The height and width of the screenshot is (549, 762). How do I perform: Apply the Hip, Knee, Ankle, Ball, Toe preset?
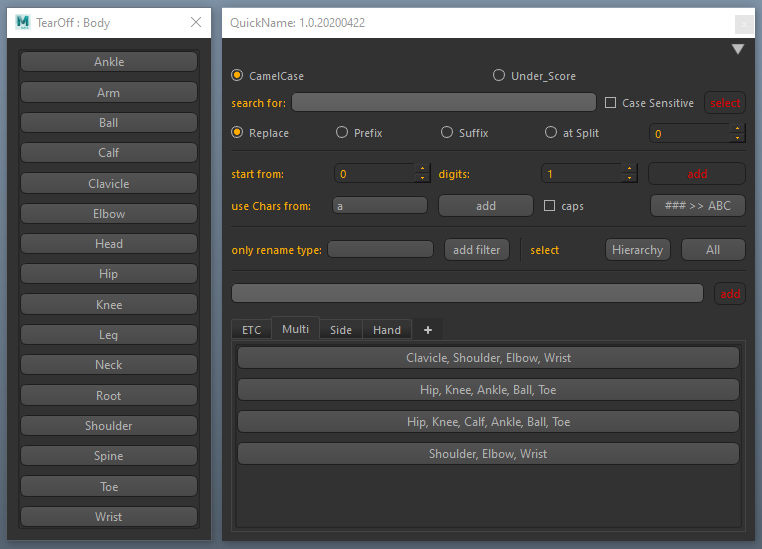coord(488,390)
